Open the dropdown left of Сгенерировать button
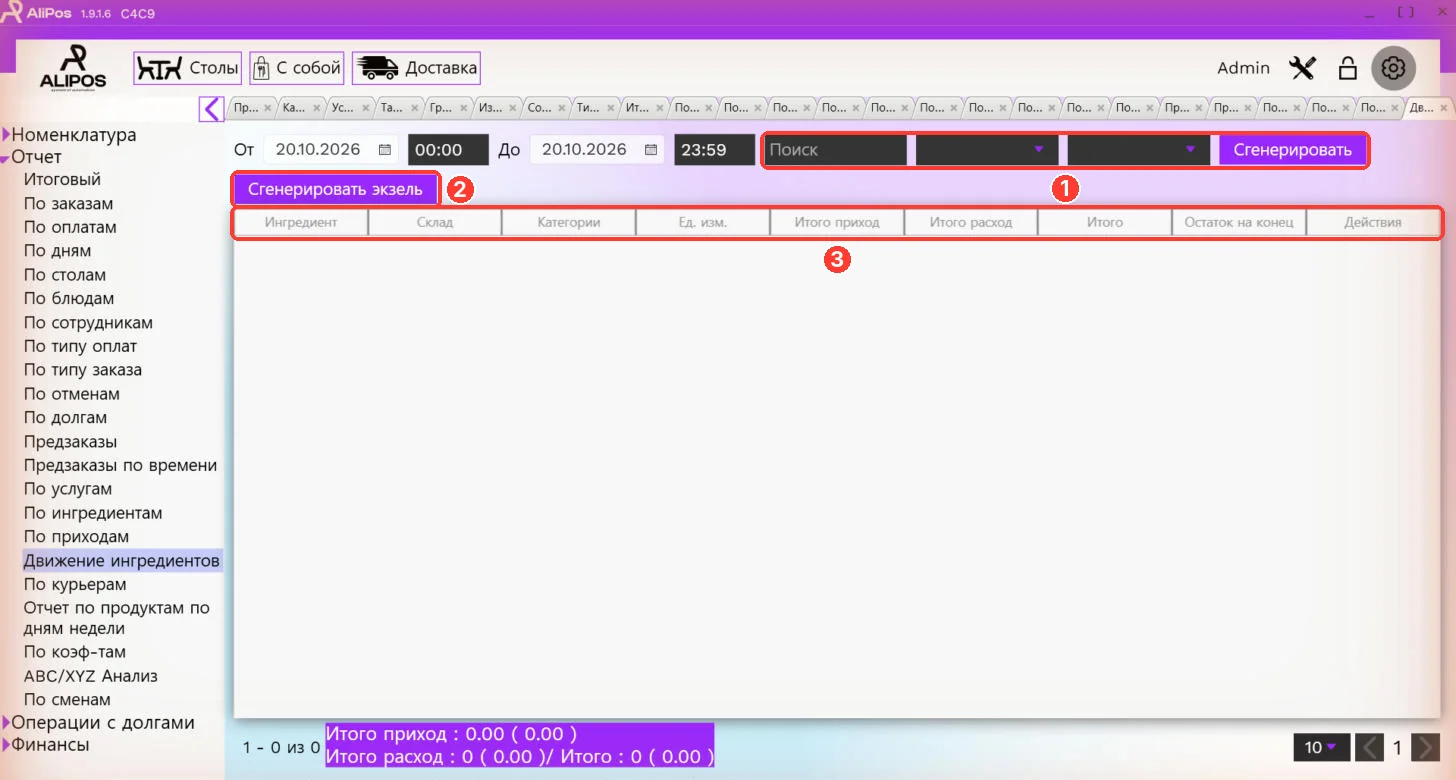1456x780 pixels. click(x=1138, y=150)
